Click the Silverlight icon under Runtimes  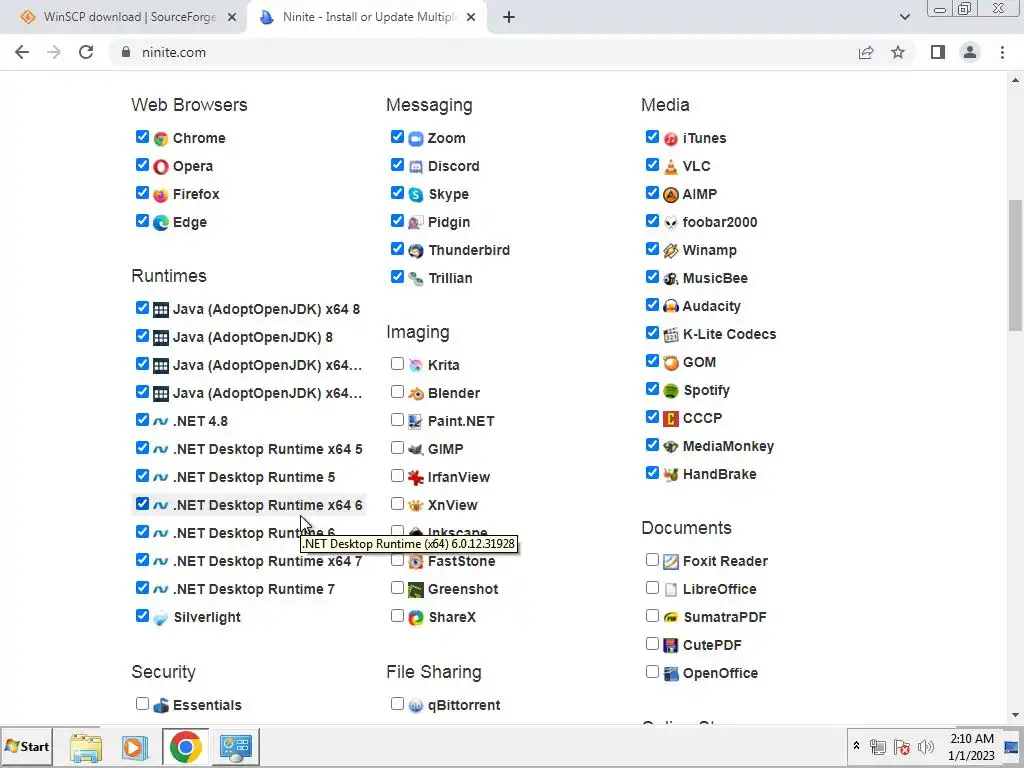click(161, 618)
